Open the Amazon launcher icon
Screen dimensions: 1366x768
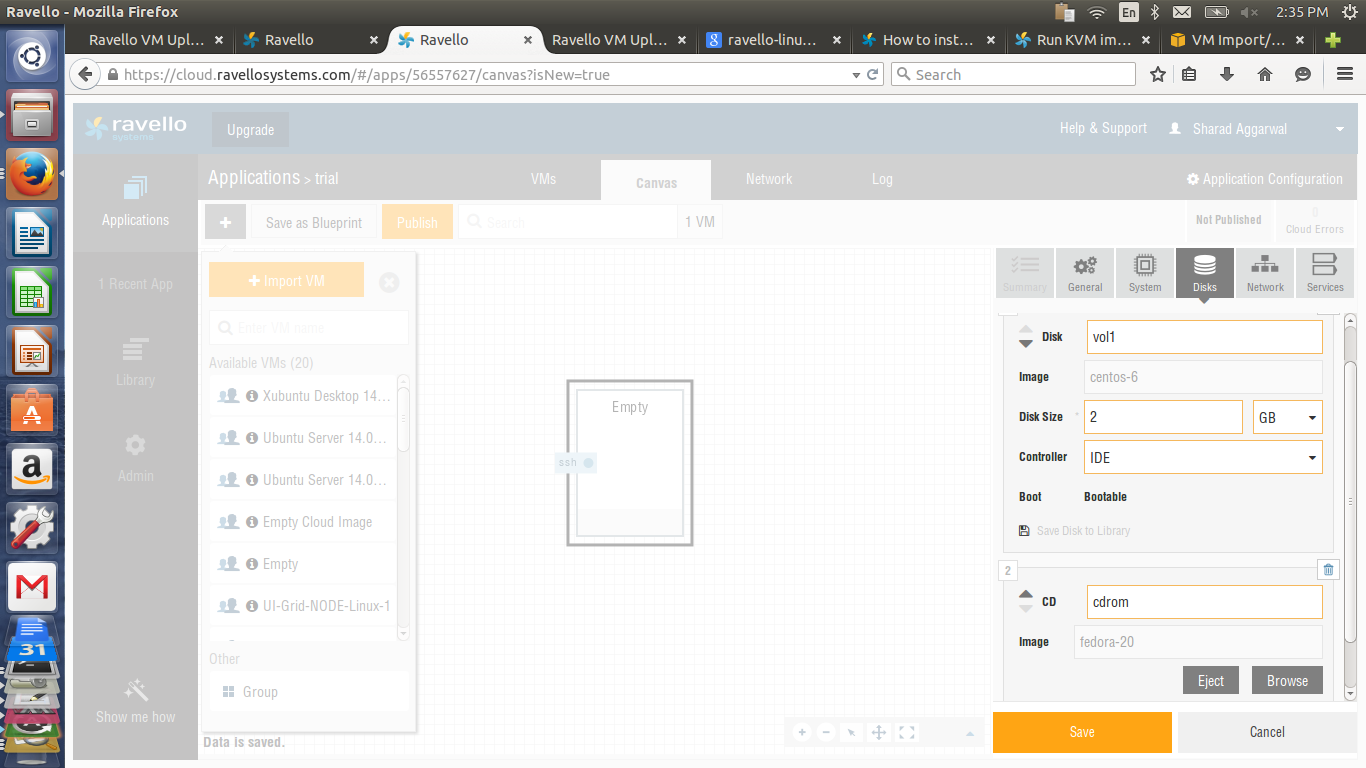click(33, 470)
